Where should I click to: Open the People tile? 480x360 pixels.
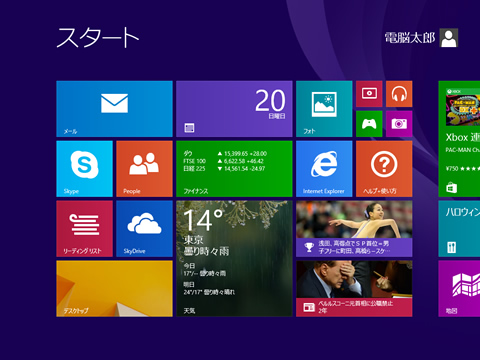click(144, 169)
